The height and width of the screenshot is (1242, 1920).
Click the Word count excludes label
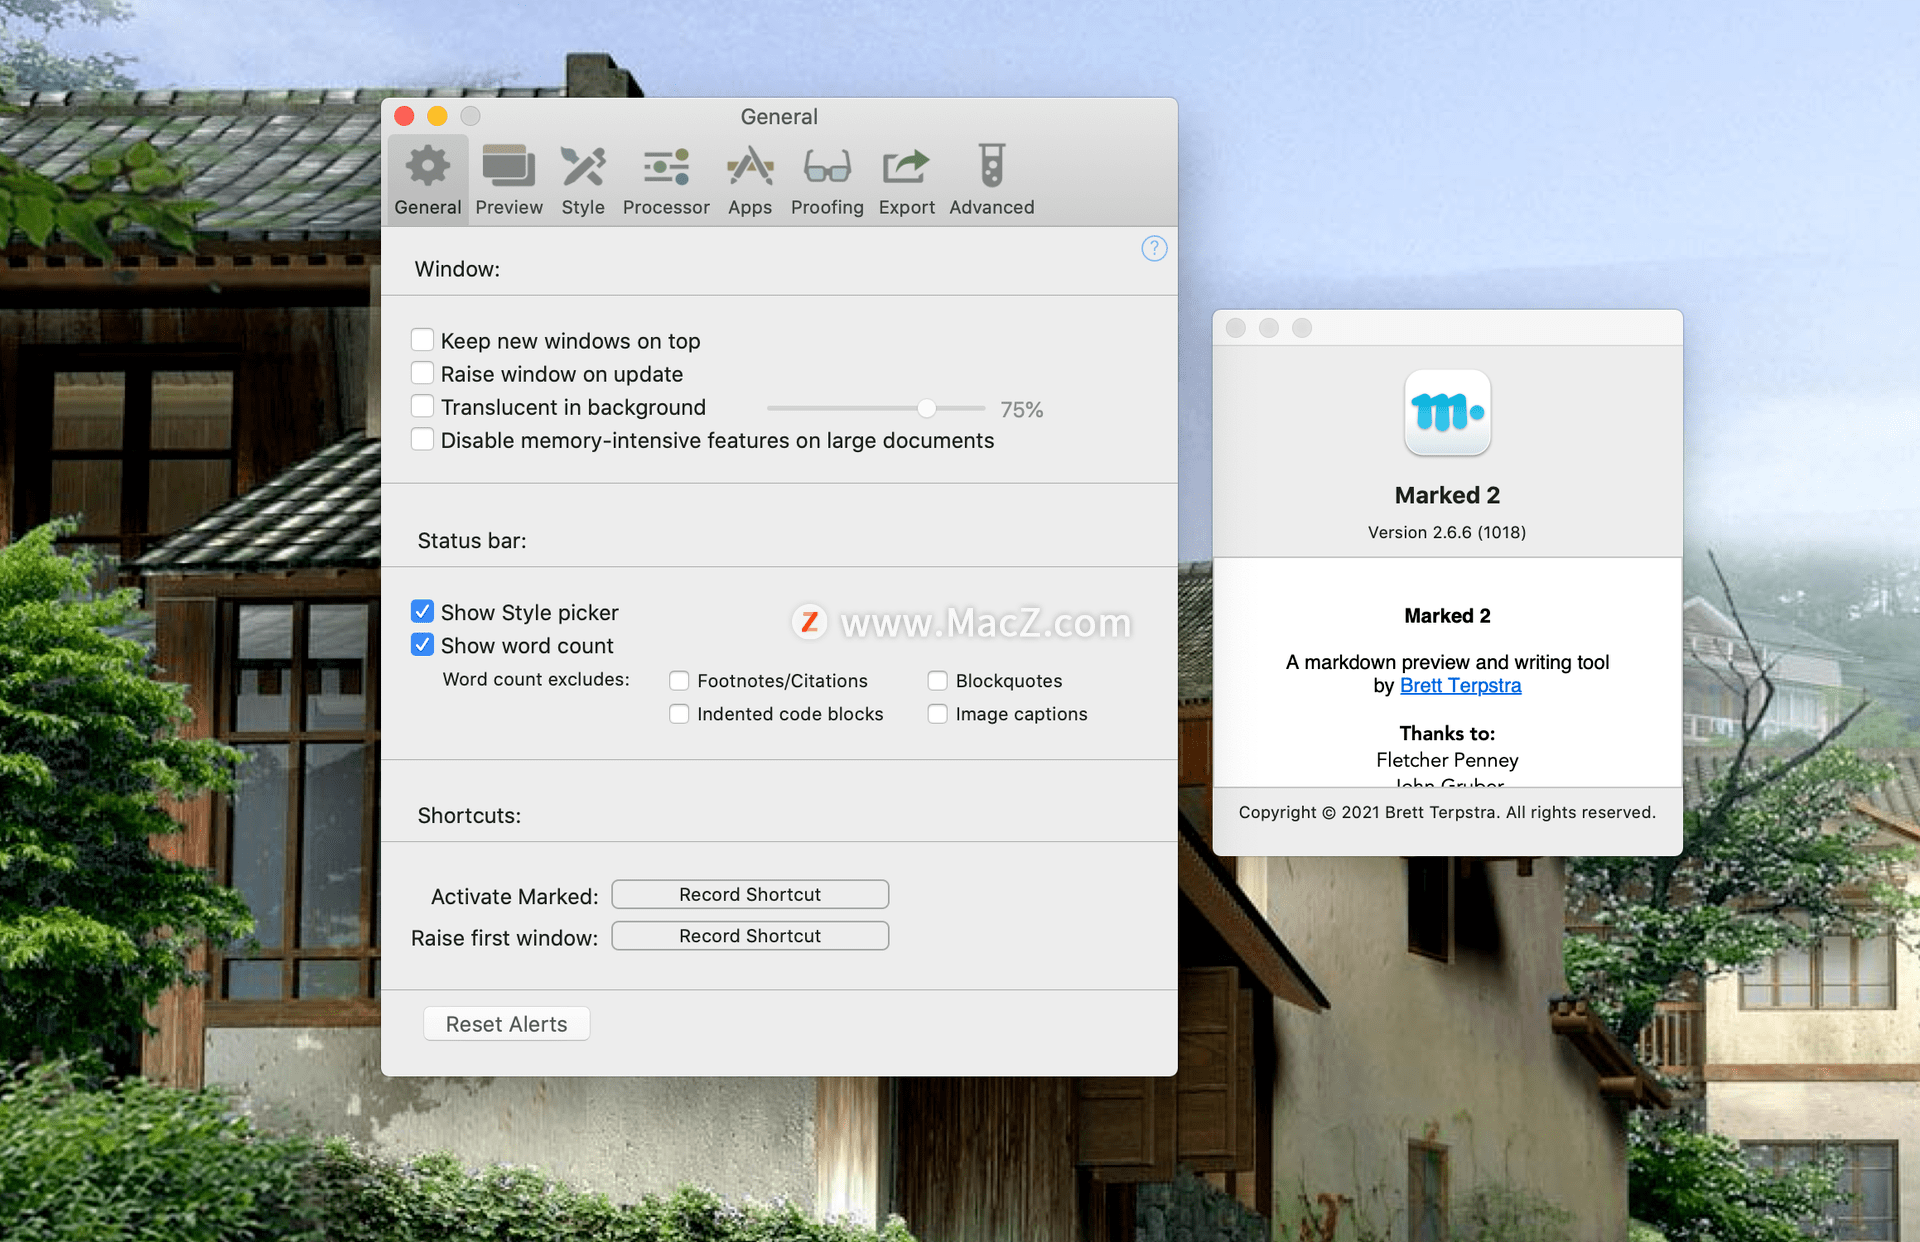coord(536,680)
